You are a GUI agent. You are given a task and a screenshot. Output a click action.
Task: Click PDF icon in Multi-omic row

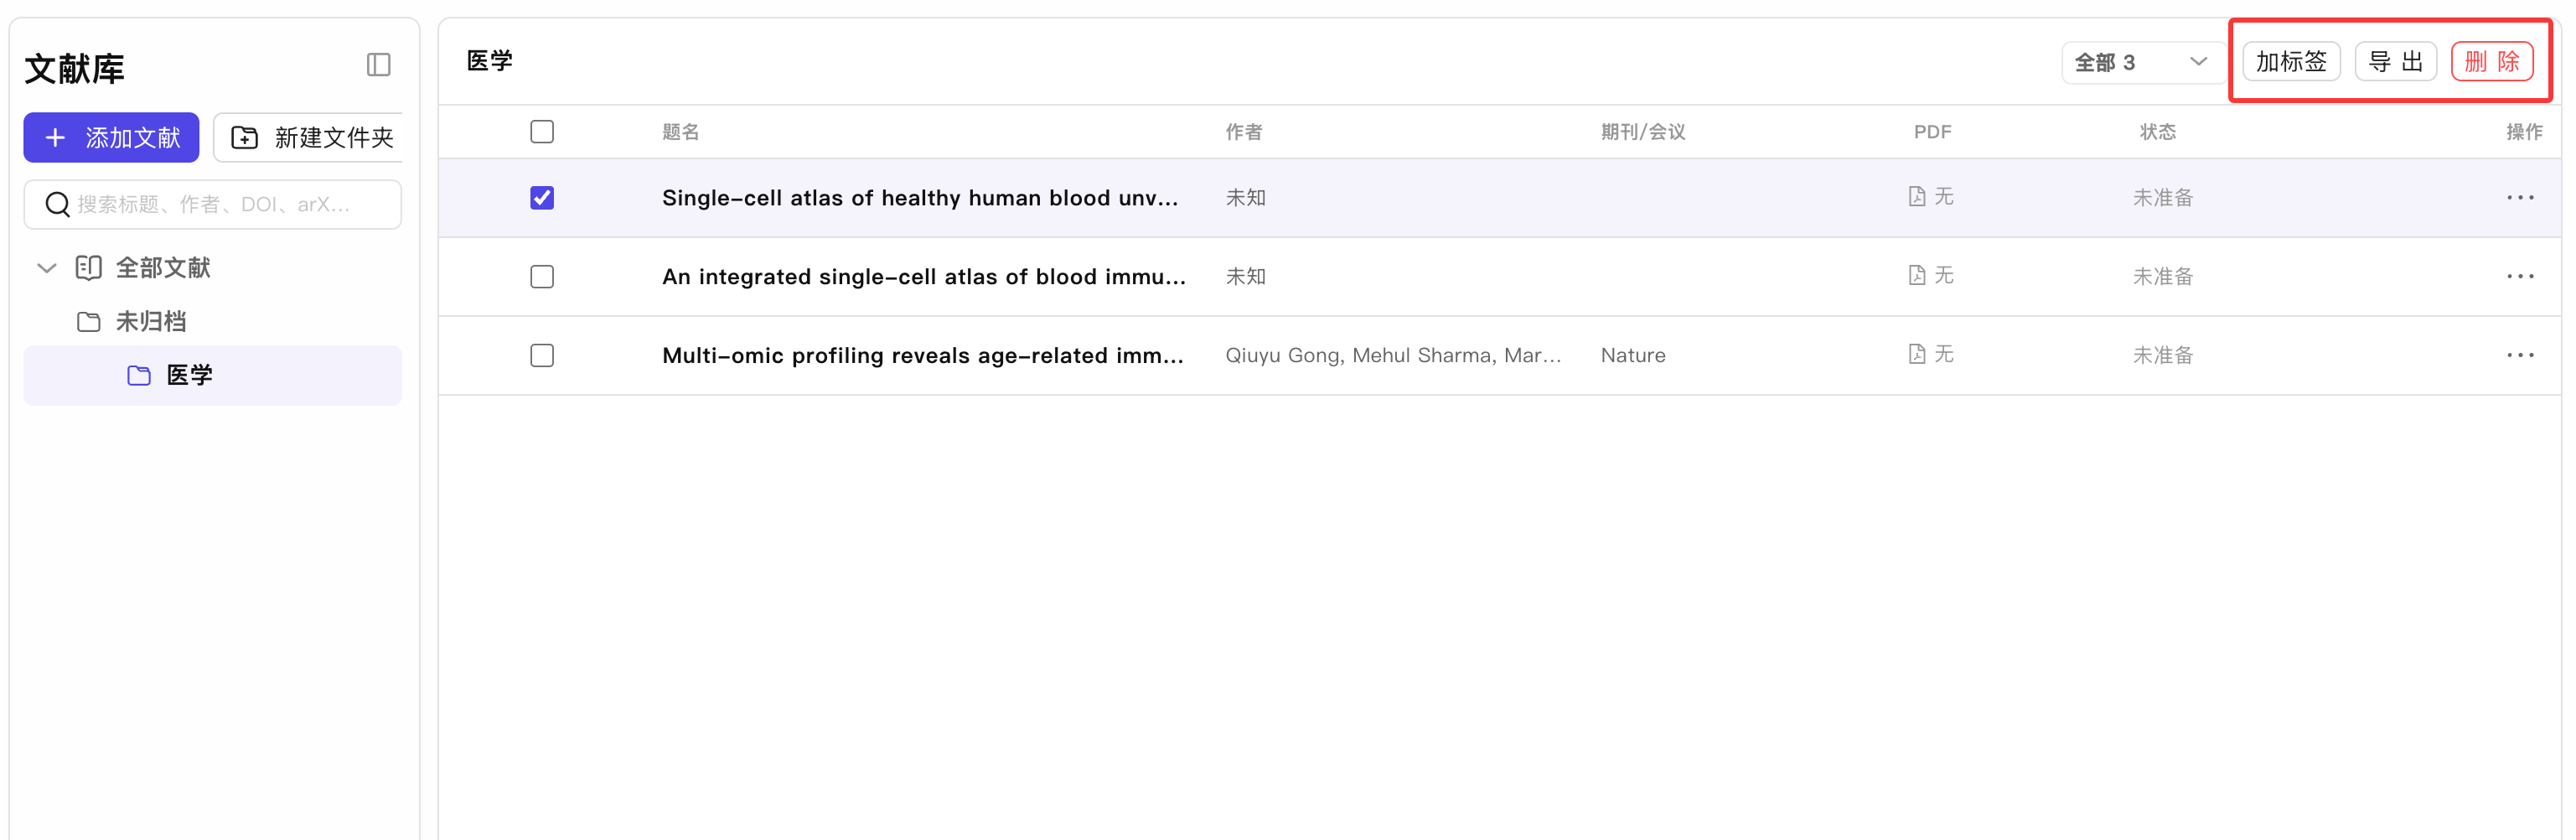point(1916,355)
